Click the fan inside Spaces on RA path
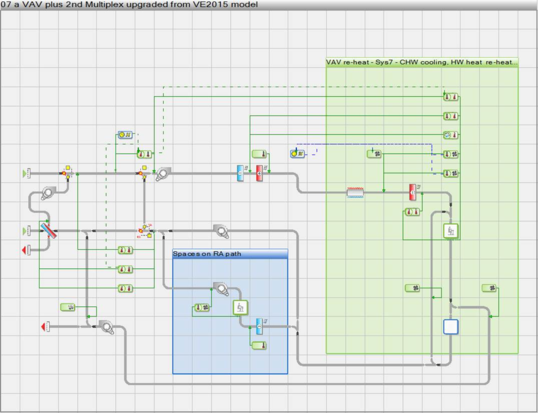This screenshot has height=413, width=538. 221,289
